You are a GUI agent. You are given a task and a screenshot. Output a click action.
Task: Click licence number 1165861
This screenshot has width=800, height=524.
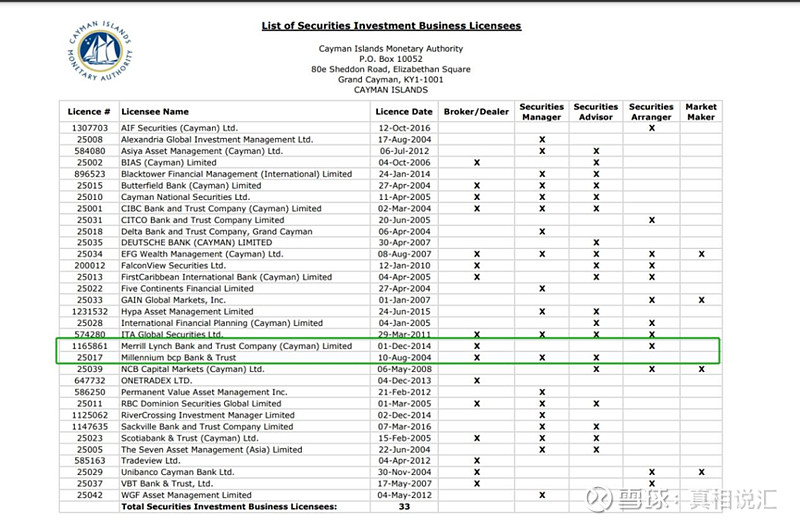click(x=90, y=346)
